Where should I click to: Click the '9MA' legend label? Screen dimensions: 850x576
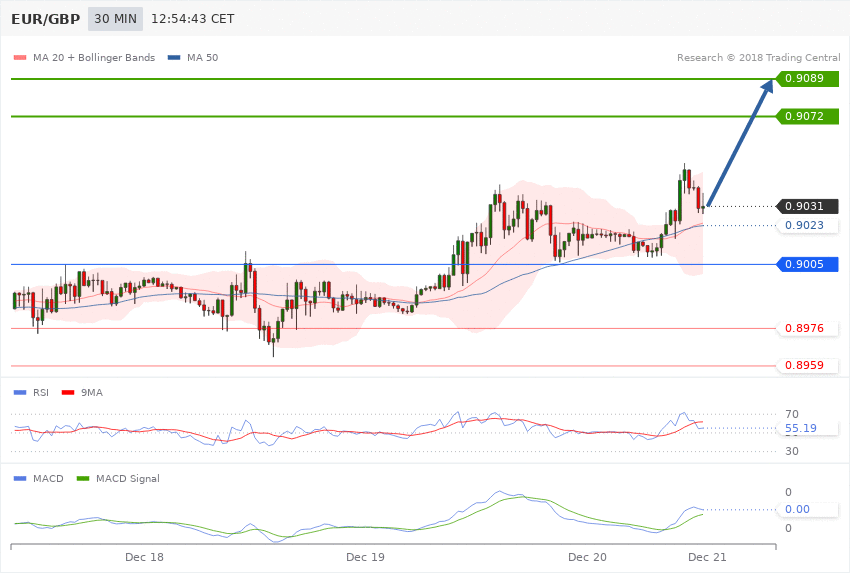92,392
